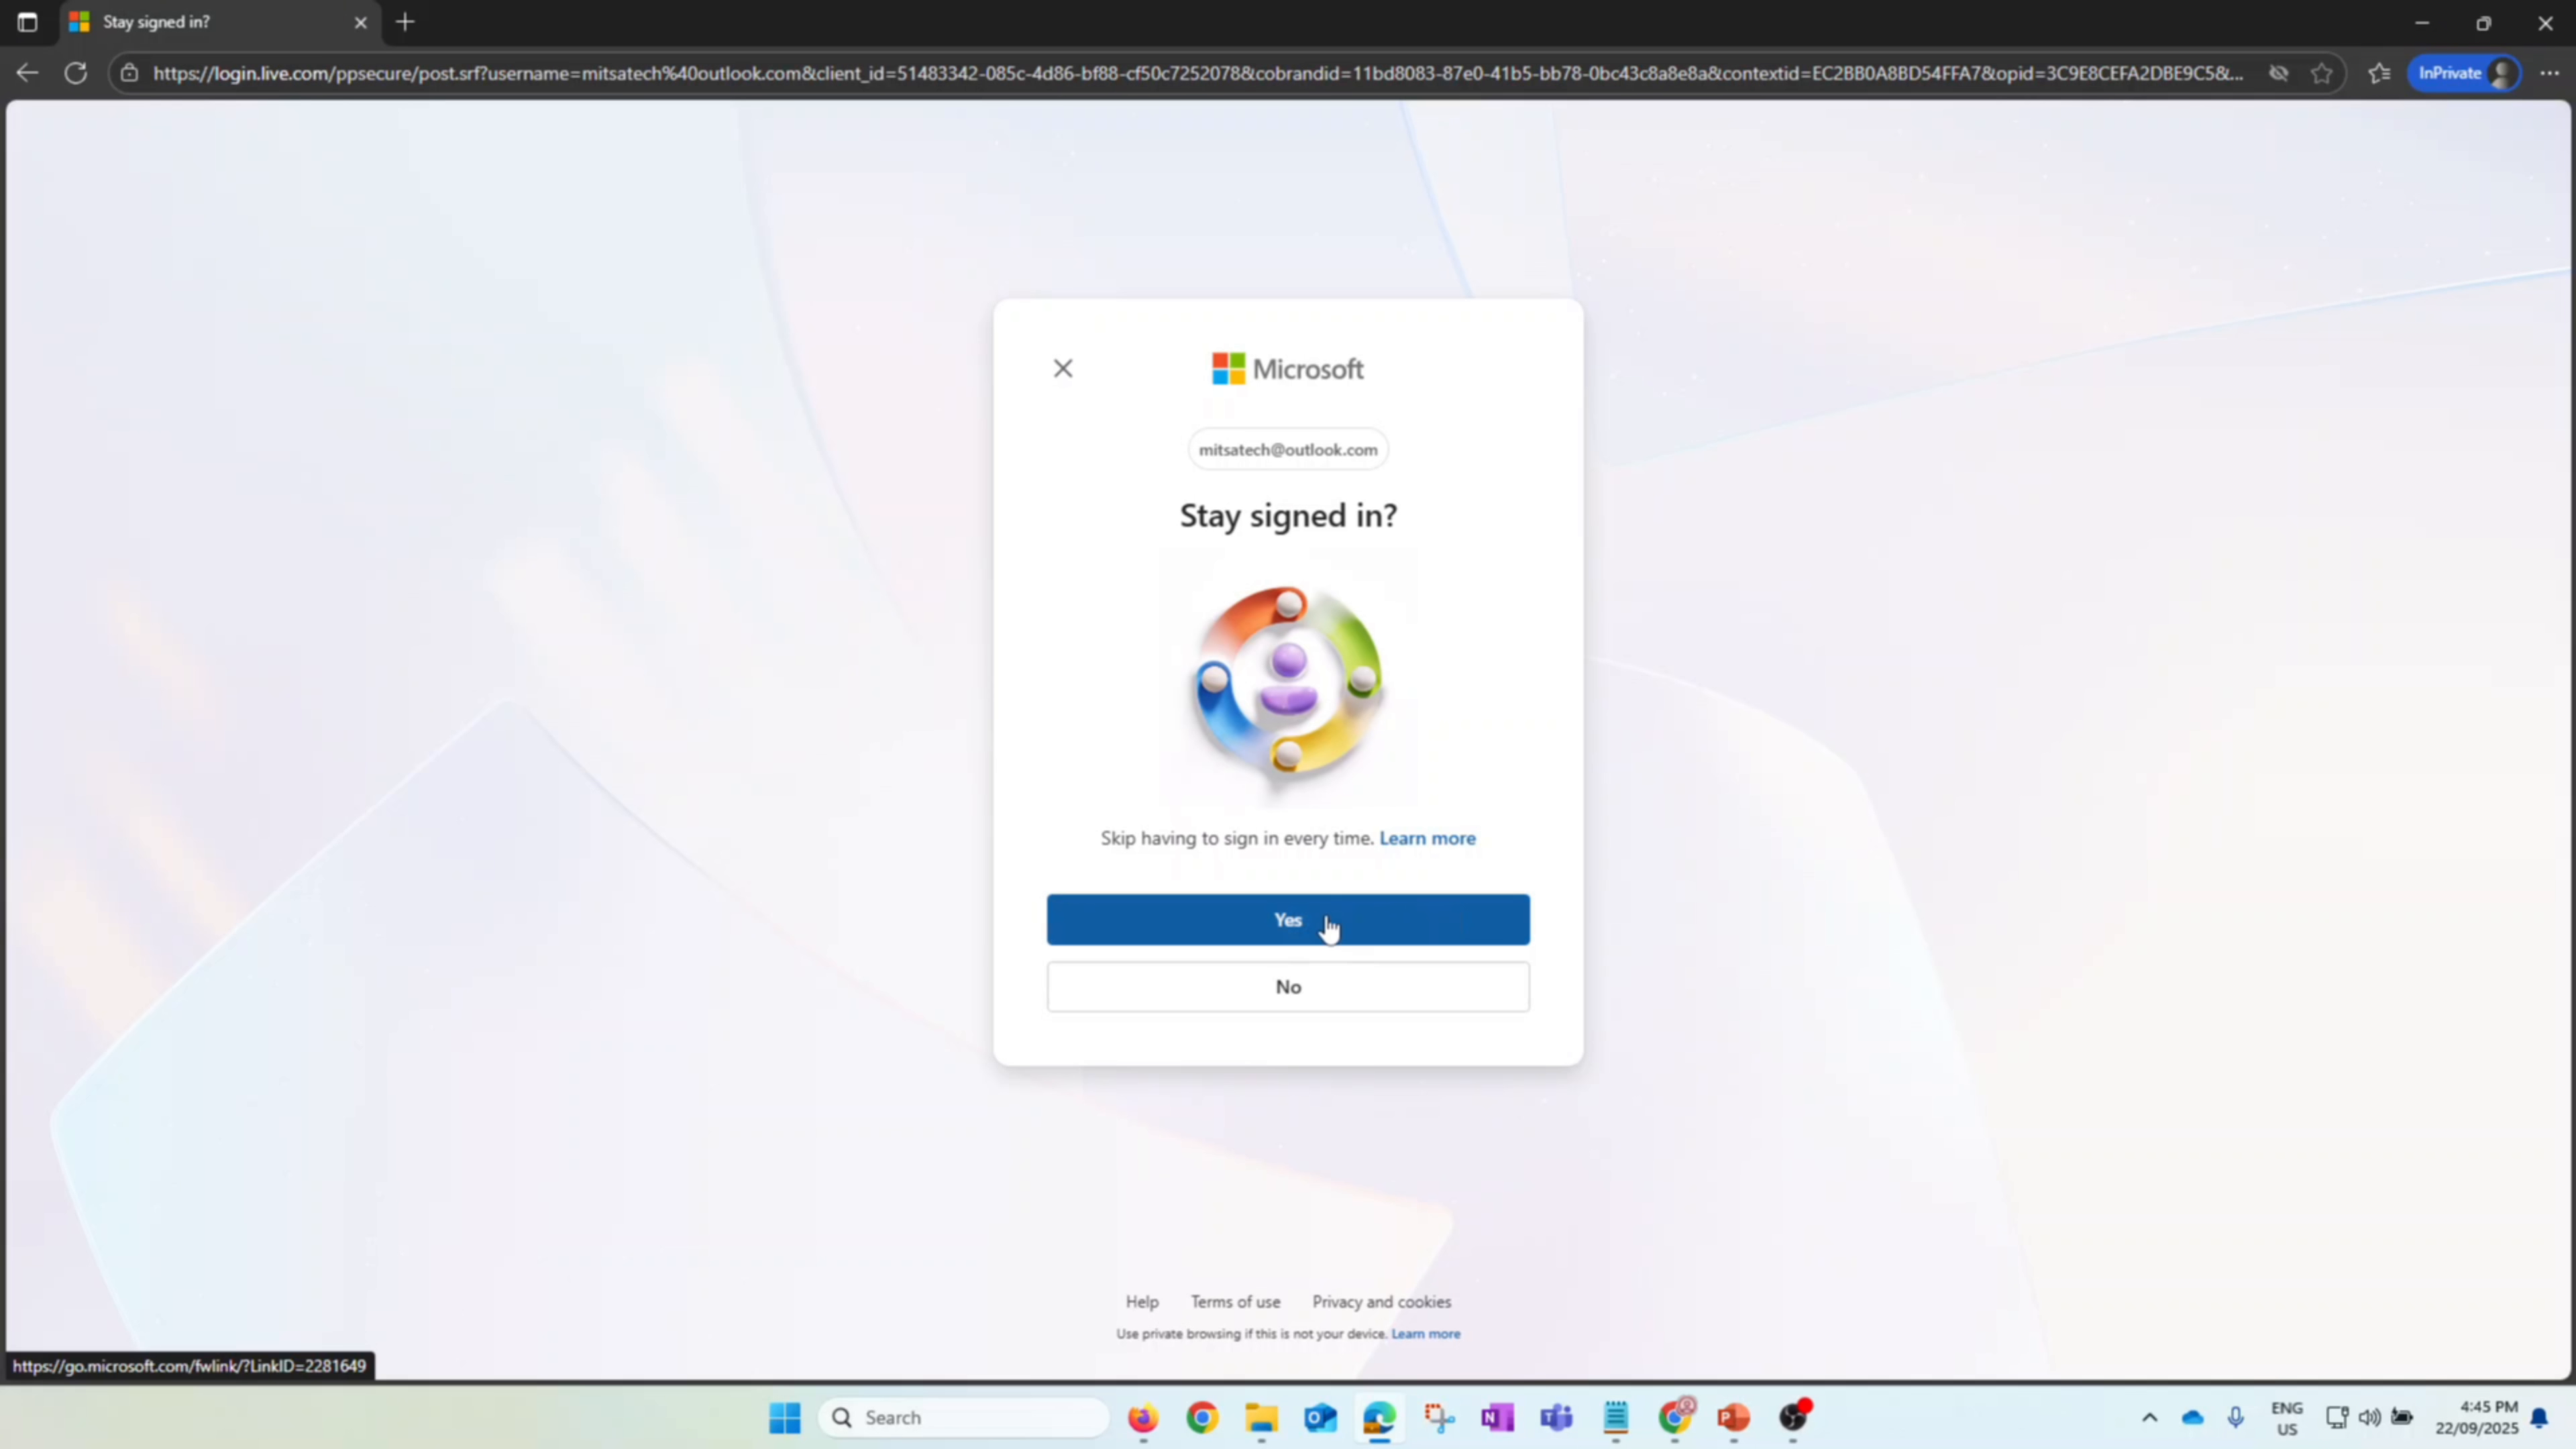Open Outlook from the taskbar
This screenshot has height=1449, width=2576.
click(x=1320, y=1417)
